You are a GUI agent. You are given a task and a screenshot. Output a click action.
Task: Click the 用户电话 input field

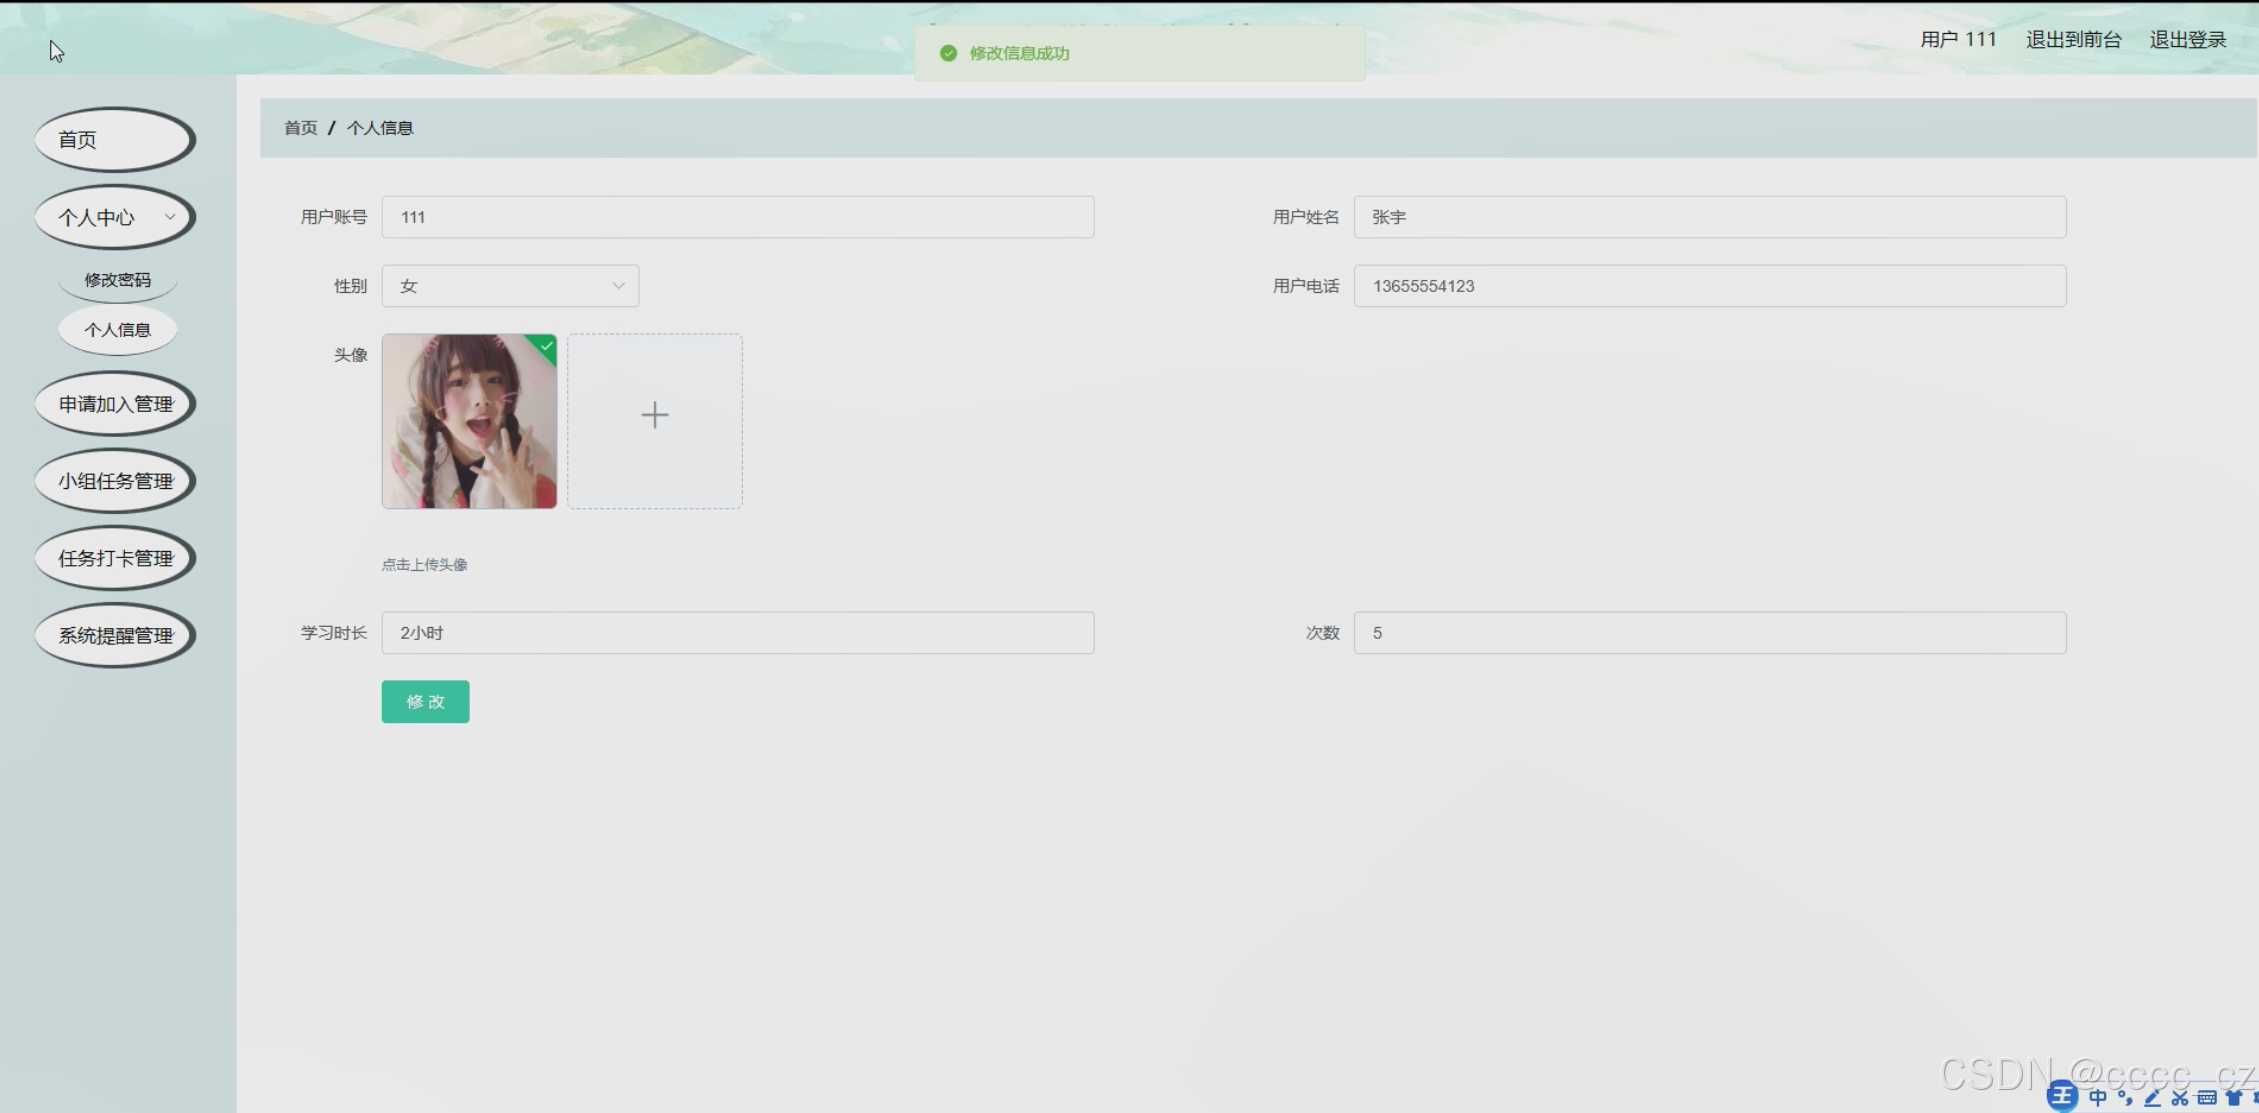coord(1709,286)
